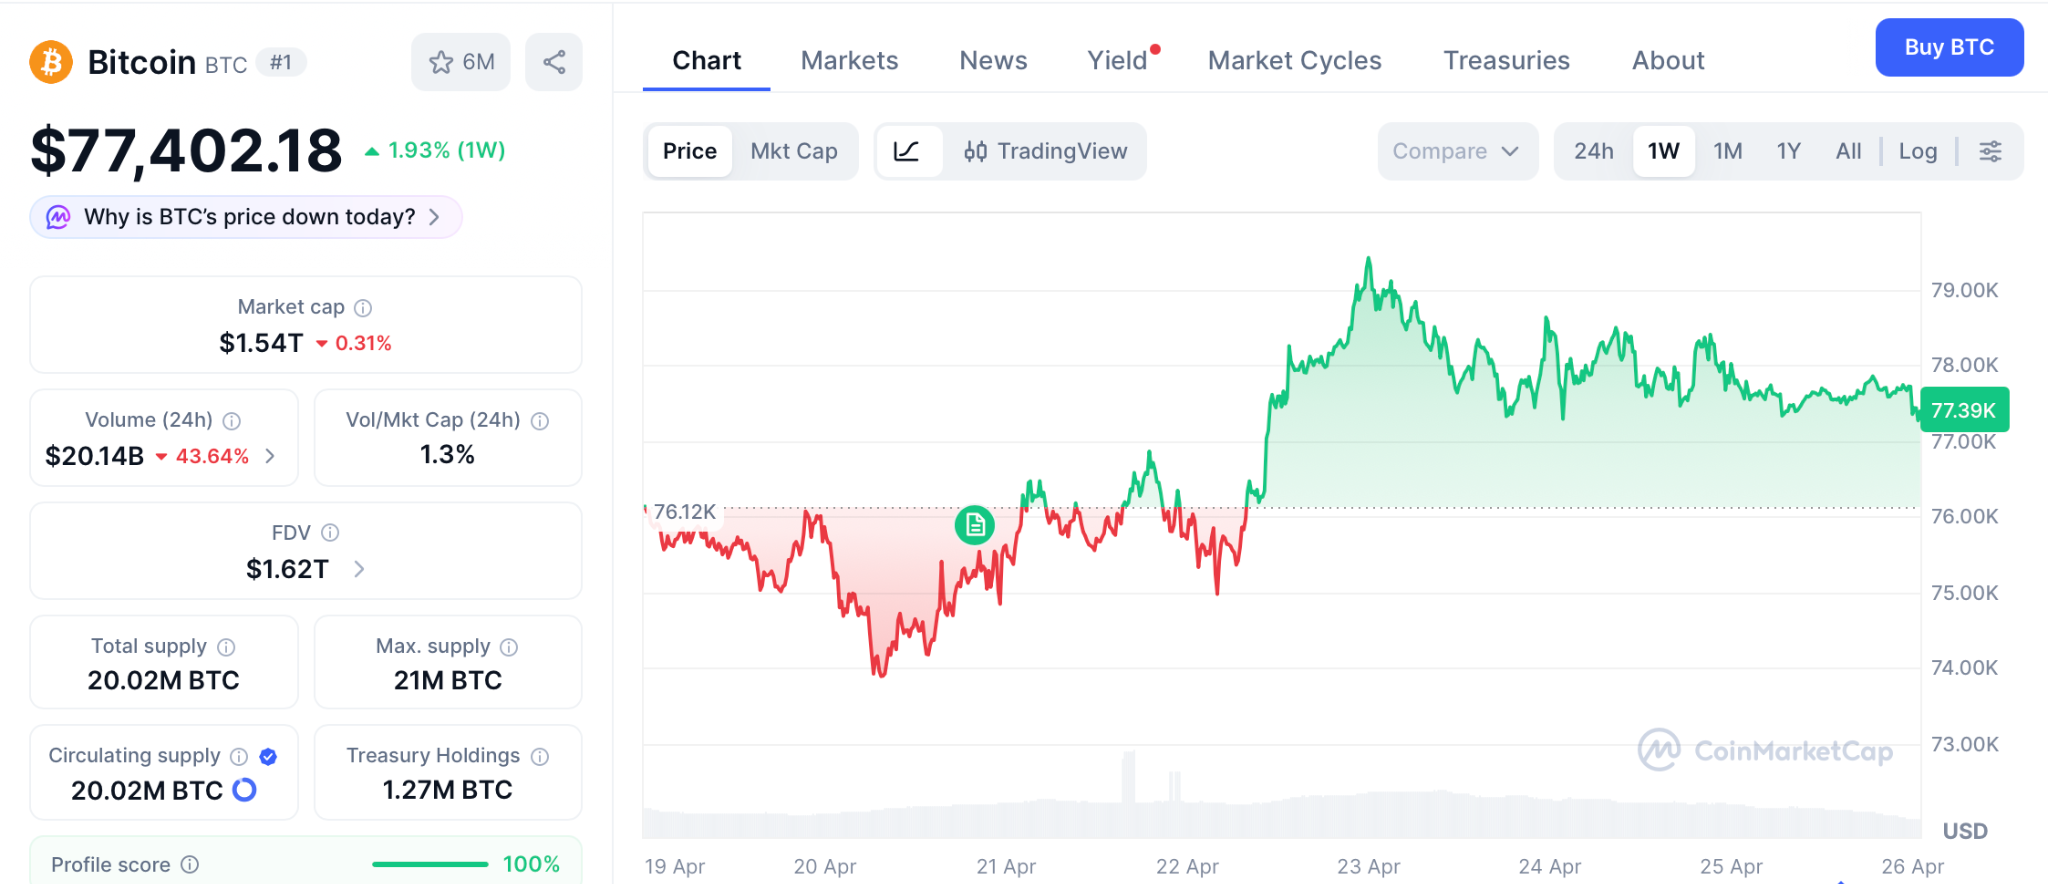Click the green news marker on chart
This screenshot has height=884, width=2048.
tap(974, 524)
